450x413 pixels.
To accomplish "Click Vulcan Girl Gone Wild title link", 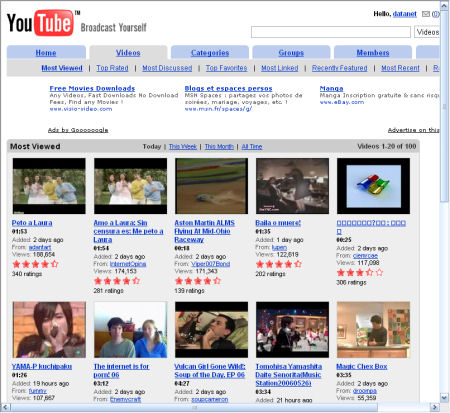I will pyautogui.click(x=210, y=371).
